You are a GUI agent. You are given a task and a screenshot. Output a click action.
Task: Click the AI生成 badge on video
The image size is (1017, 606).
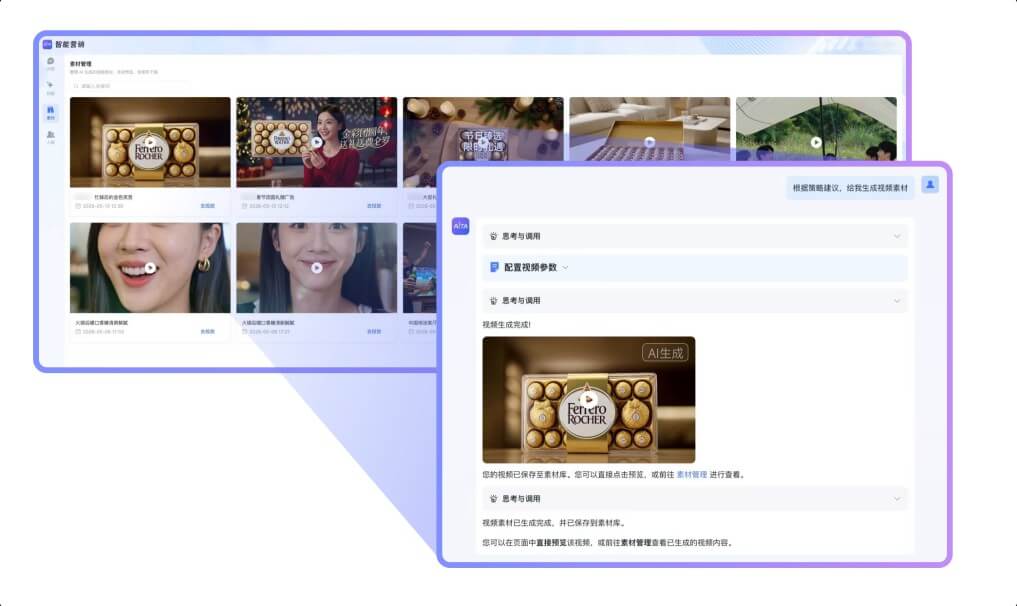[x=665, y=353]
